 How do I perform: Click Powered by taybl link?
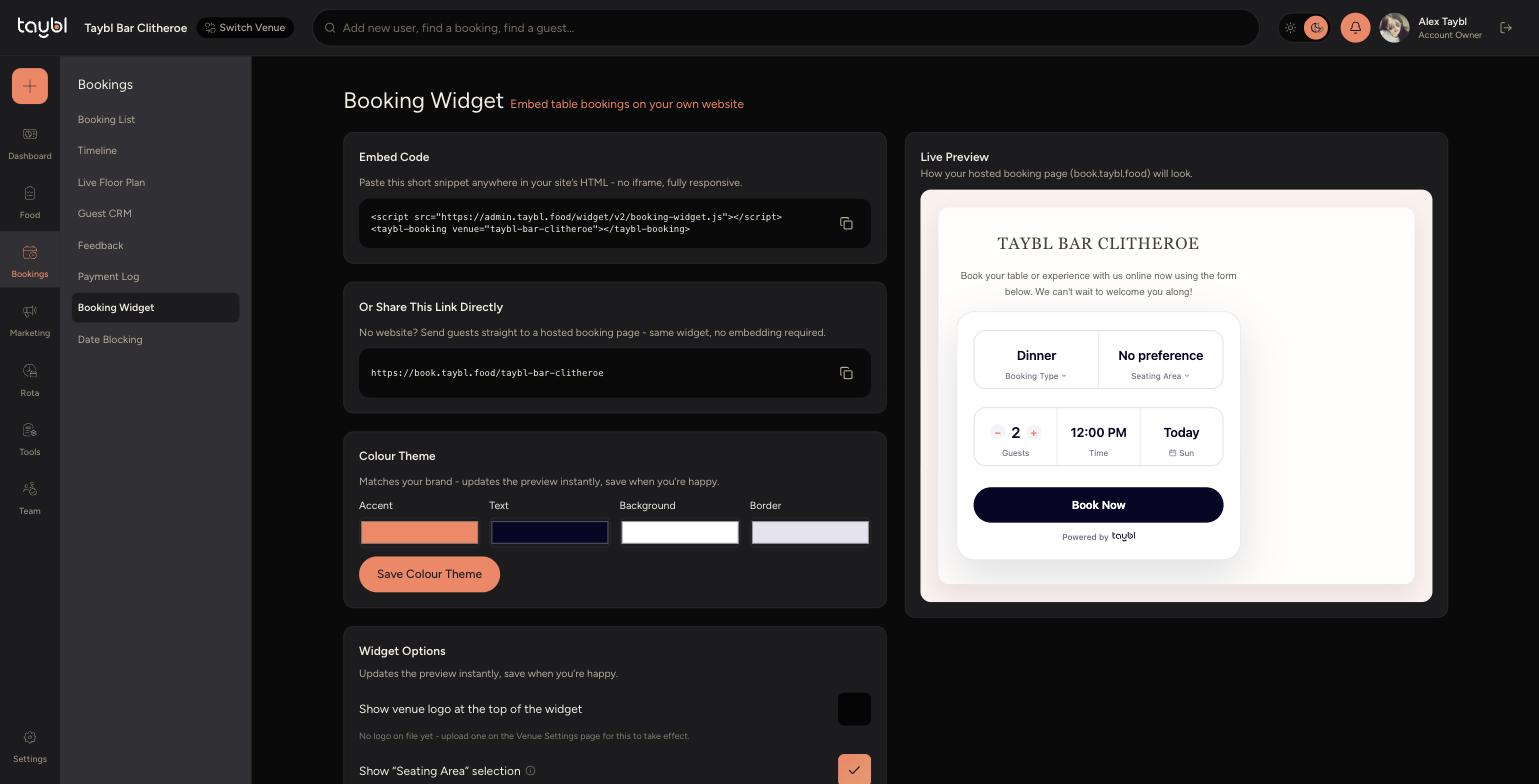1098,537
